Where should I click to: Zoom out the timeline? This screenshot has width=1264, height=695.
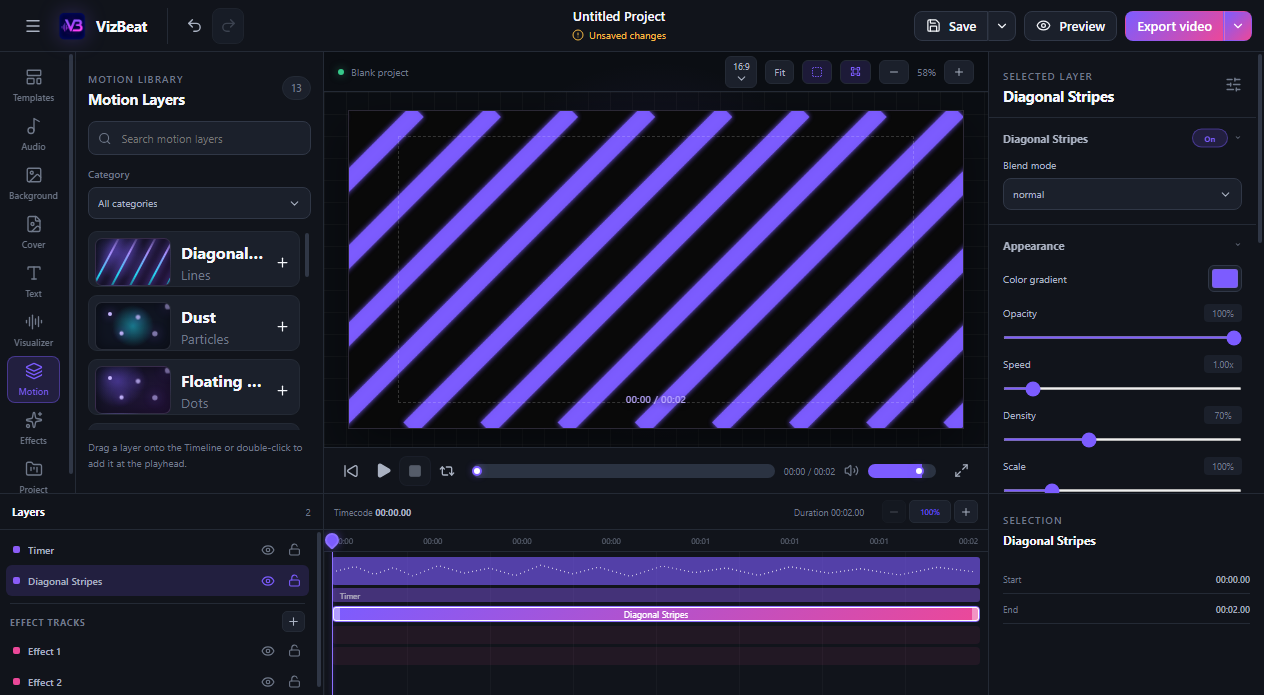click(894, 512)
